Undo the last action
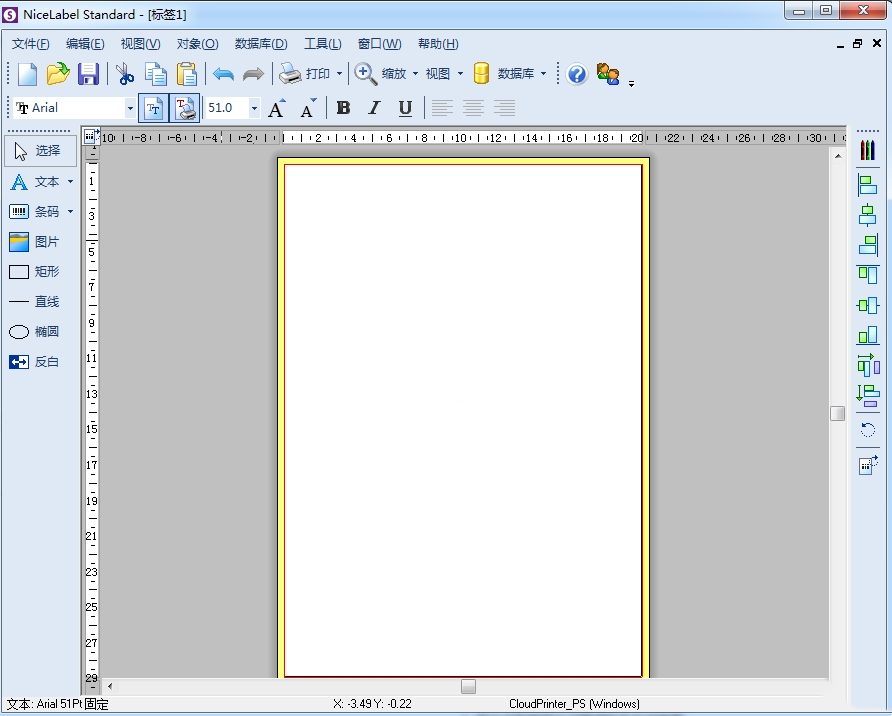Viewport: 892px width, 716px height. [x=223, y=74]
